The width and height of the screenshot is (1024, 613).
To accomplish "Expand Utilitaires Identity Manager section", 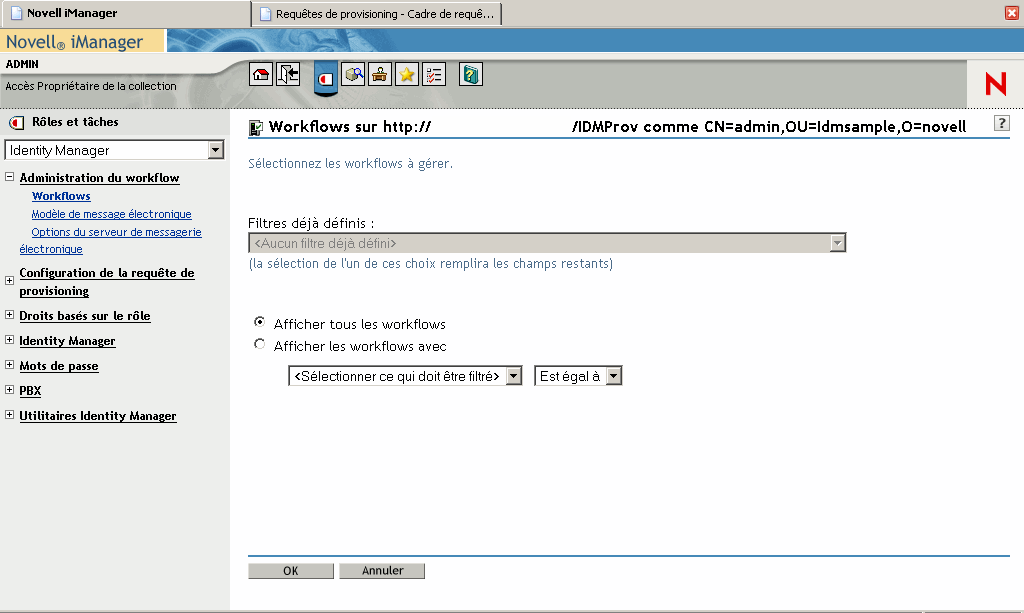I will click(9, 415).
